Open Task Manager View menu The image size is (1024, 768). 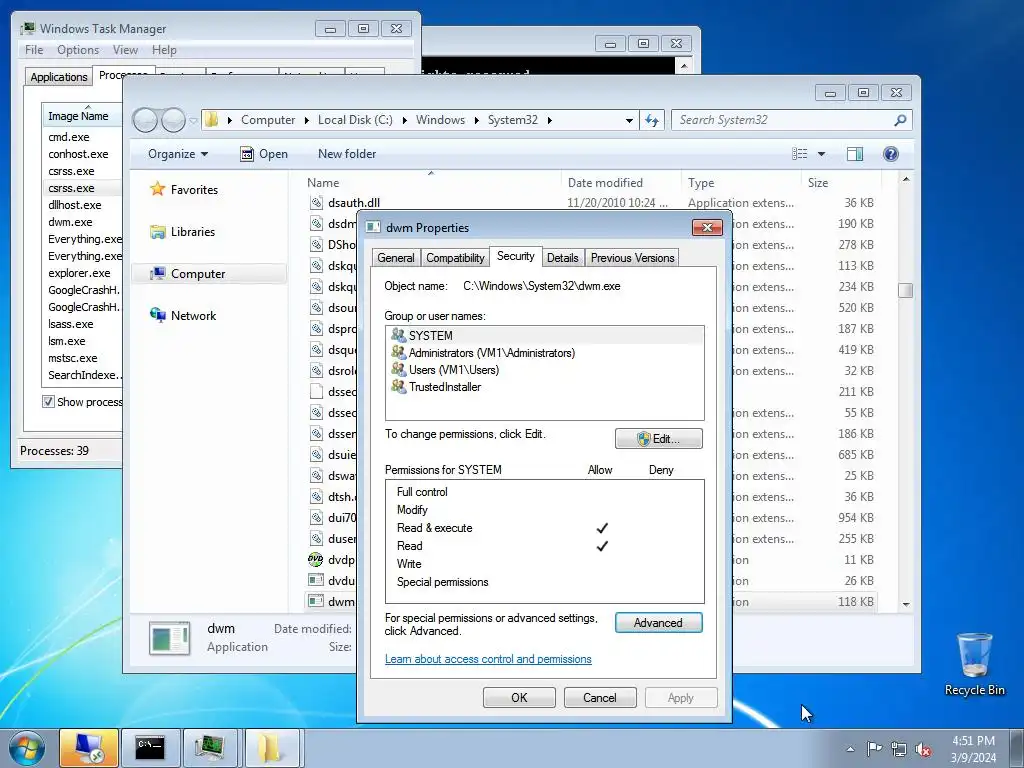[125, 50]
